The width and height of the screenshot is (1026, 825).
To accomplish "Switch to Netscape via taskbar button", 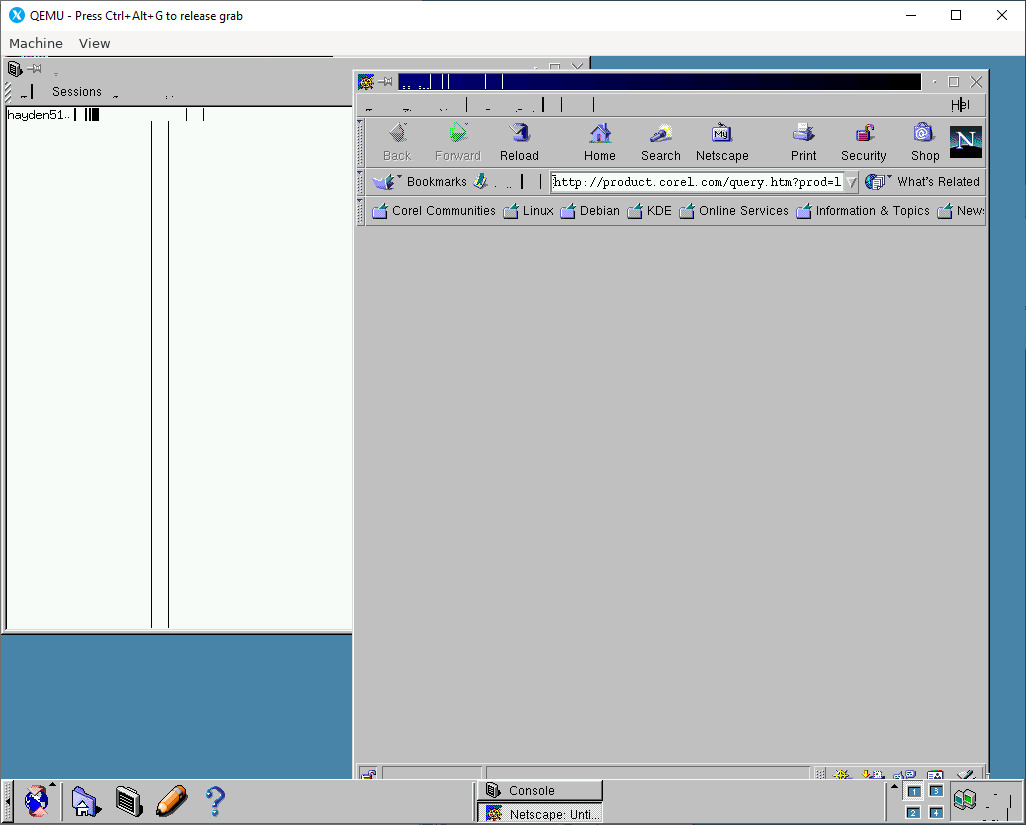I will pos(540,814).
